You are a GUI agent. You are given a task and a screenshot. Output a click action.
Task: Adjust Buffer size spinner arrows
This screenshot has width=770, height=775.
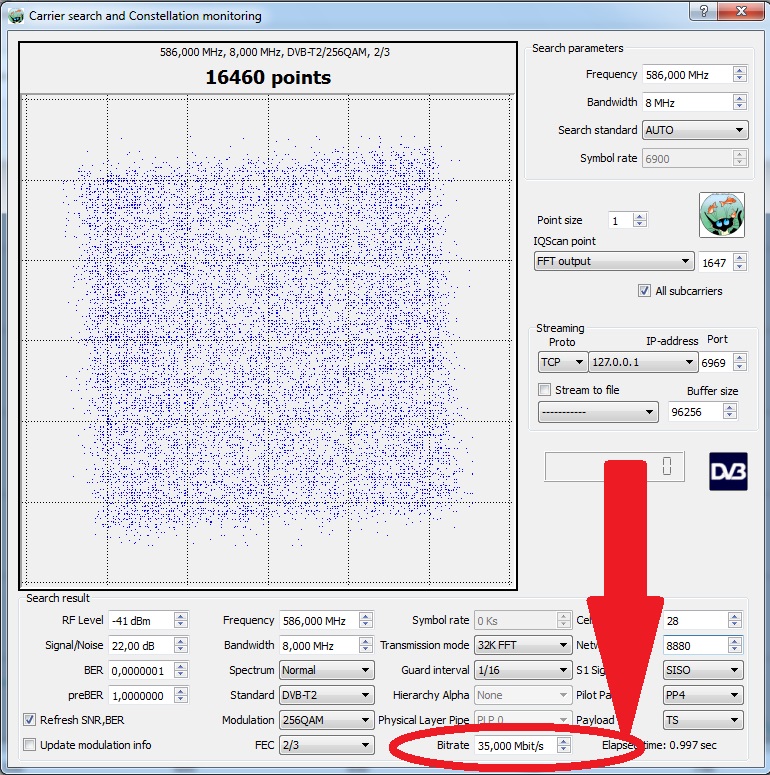pos(730,411)
